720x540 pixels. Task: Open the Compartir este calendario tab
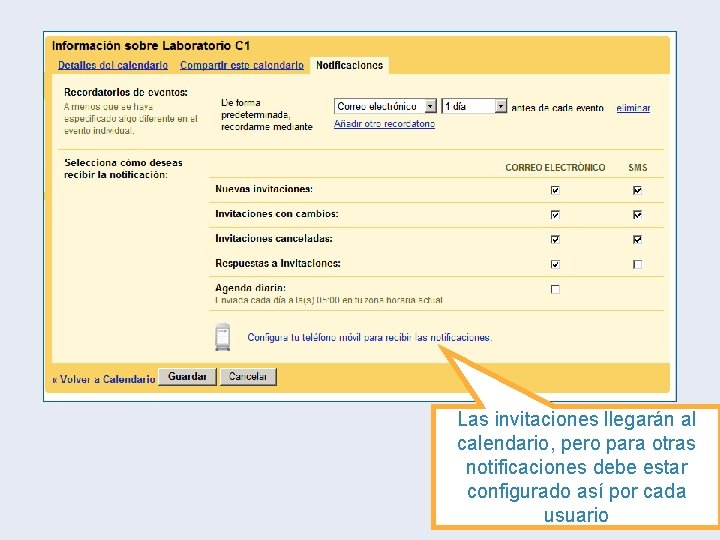[242, 65]
